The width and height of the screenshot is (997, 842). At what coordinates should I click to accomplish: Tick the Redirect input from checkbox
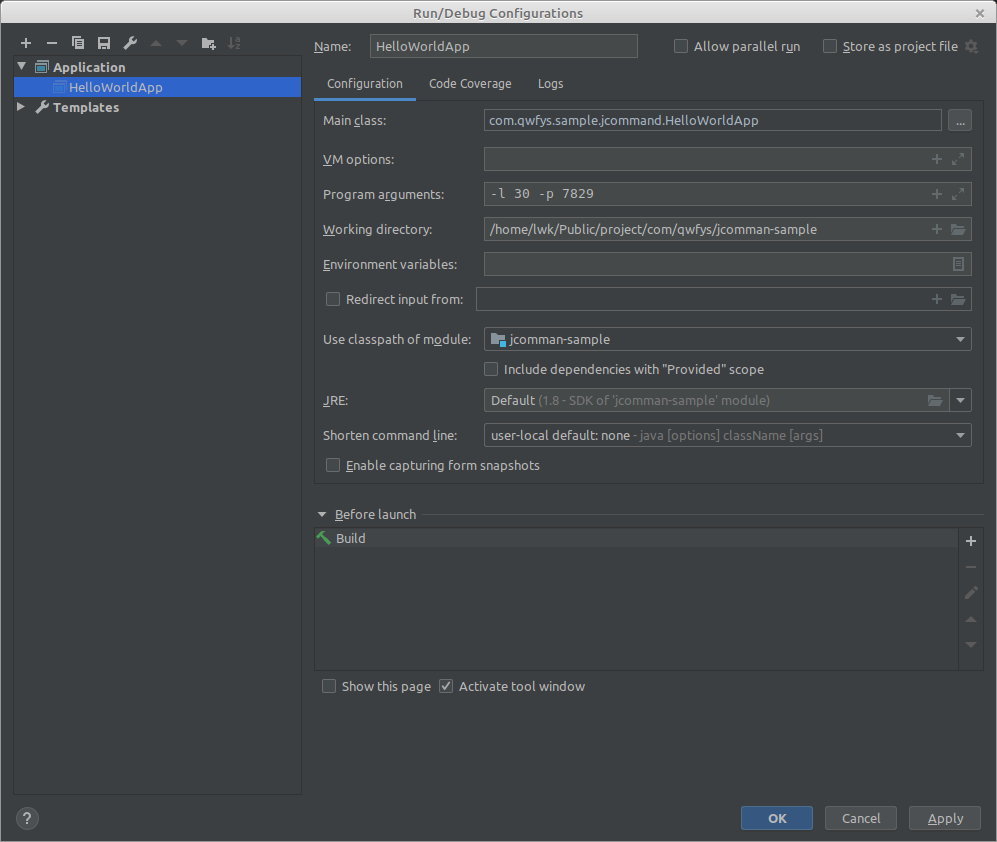point(333,299)
